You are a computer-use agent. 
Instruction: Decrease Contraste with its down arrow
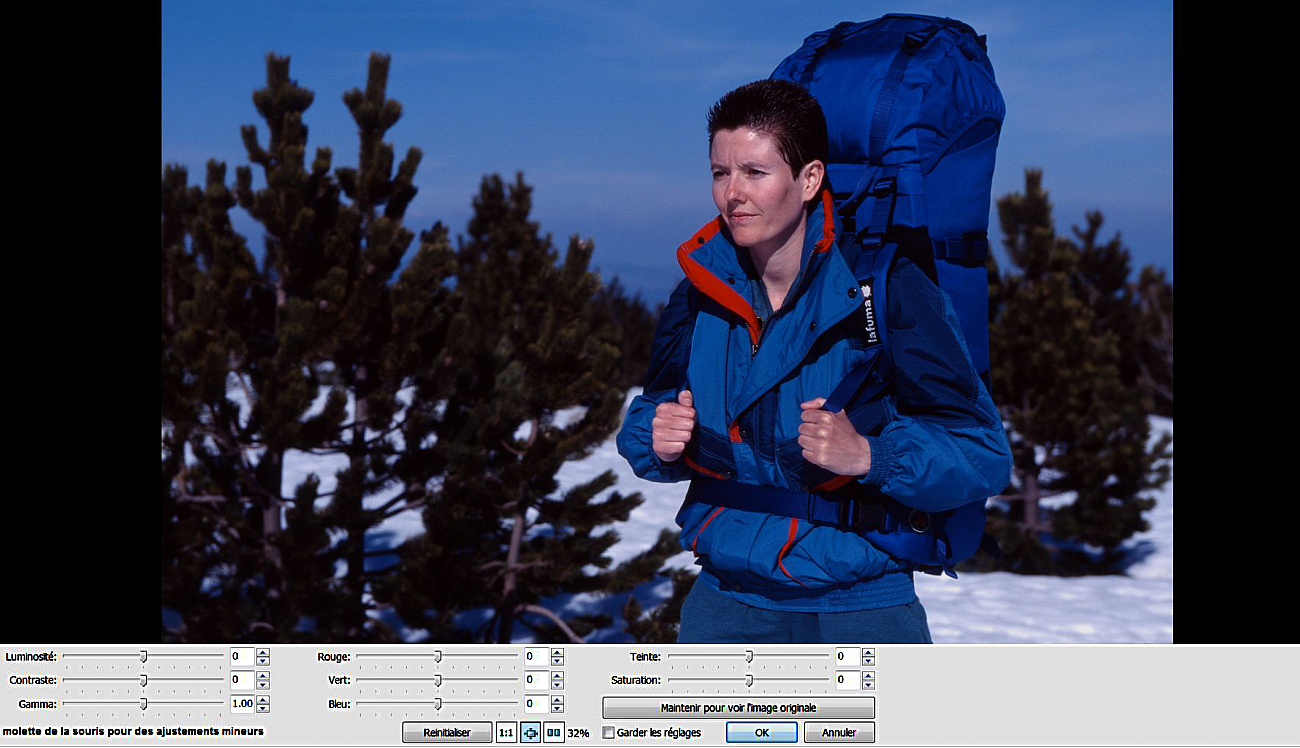[263, 685]
